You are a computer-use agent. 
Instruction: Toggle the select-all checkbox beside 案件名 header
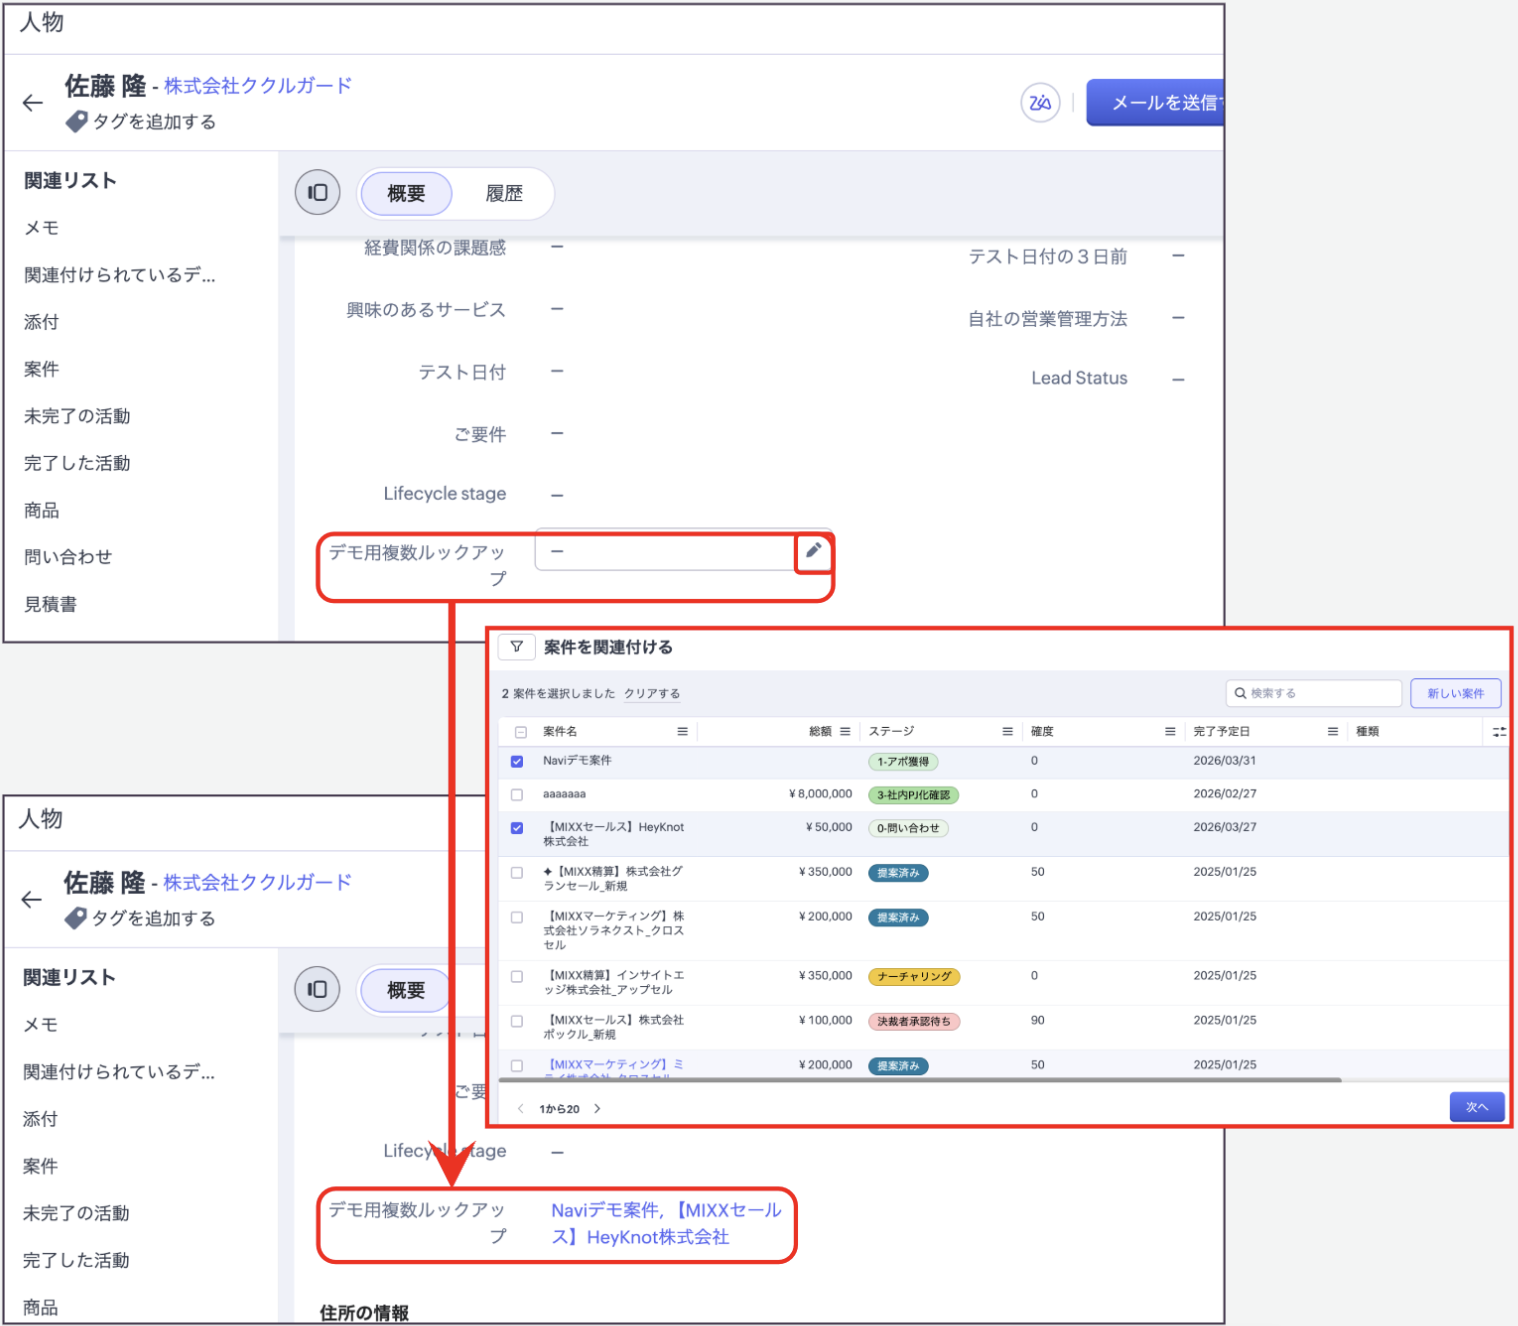click(x=520, y=732)
